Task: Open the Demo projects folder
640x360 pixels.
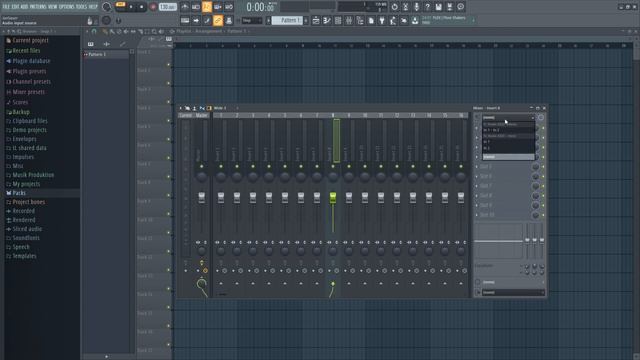Action: (x=29, y=130)
